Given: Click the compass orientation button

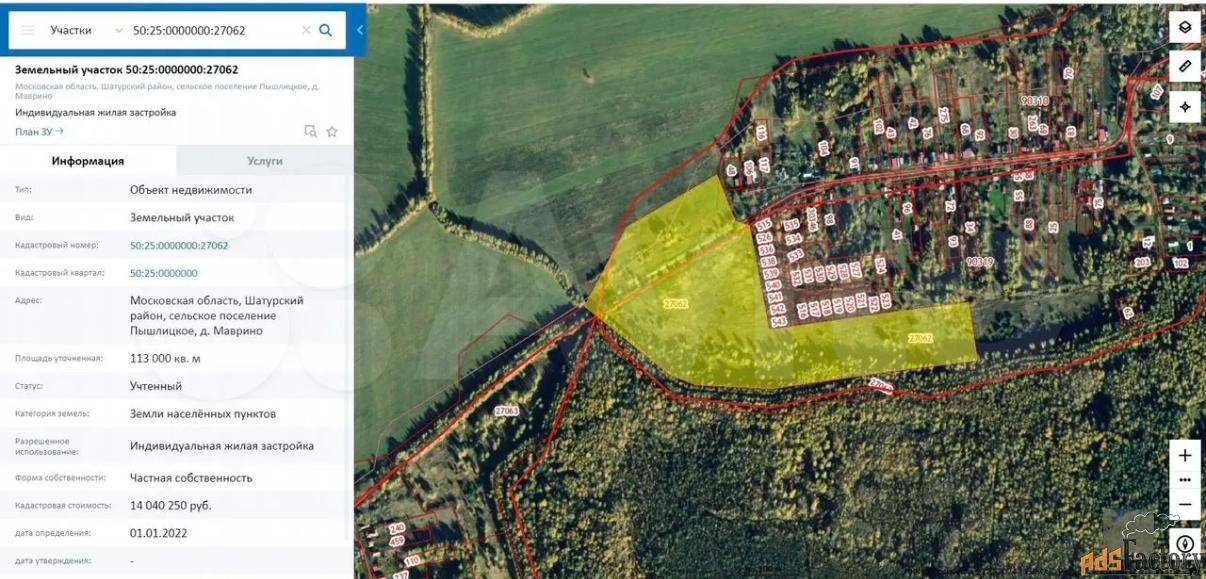Looking at the screenshot, I should coord(1185,545).
